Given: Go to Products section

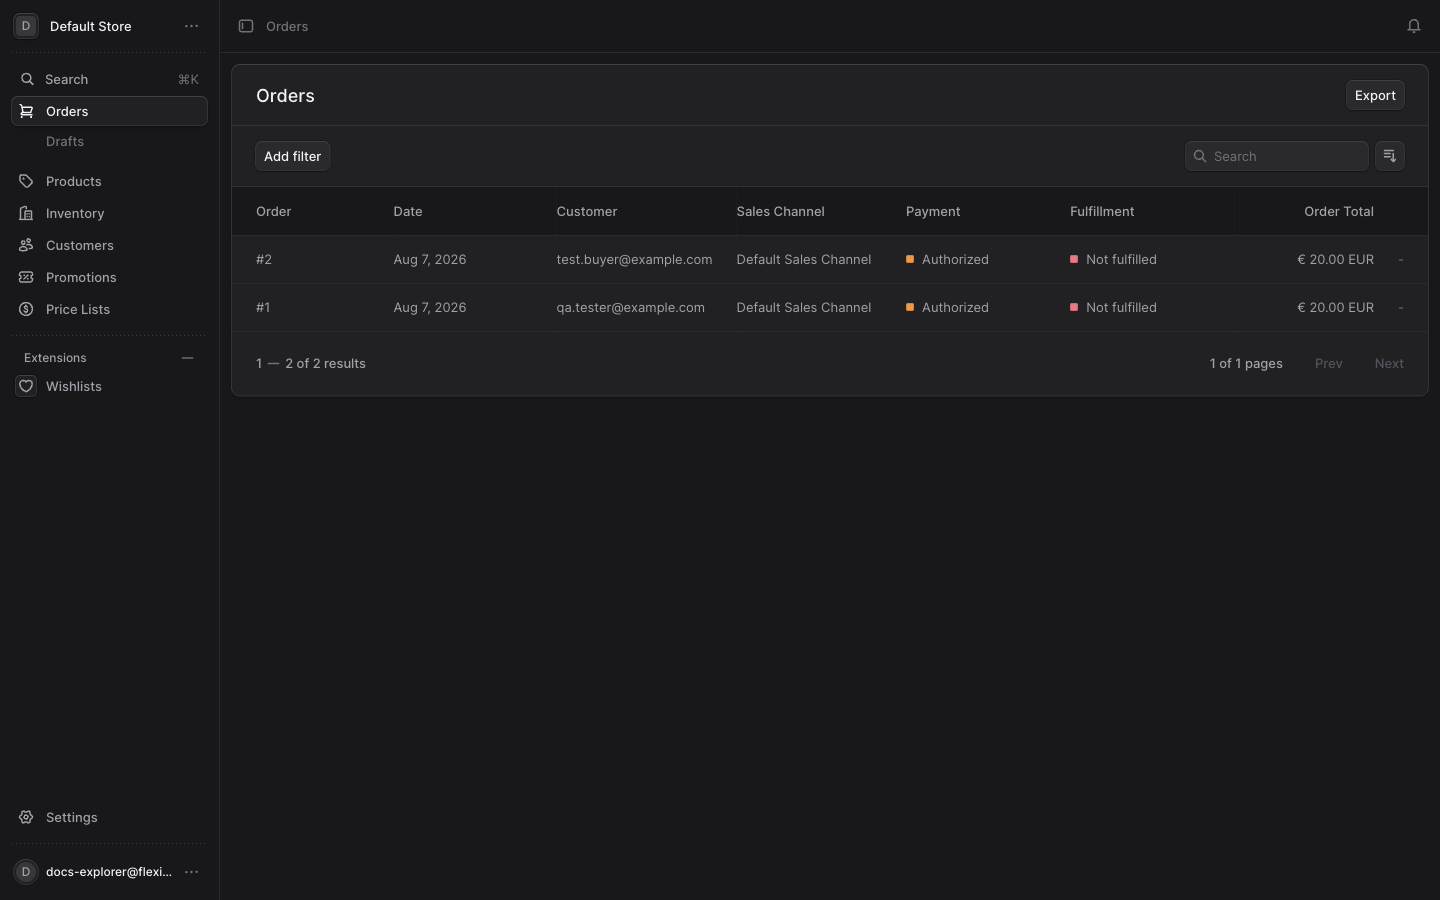Looking at the screenshot, I should [109, 181].
